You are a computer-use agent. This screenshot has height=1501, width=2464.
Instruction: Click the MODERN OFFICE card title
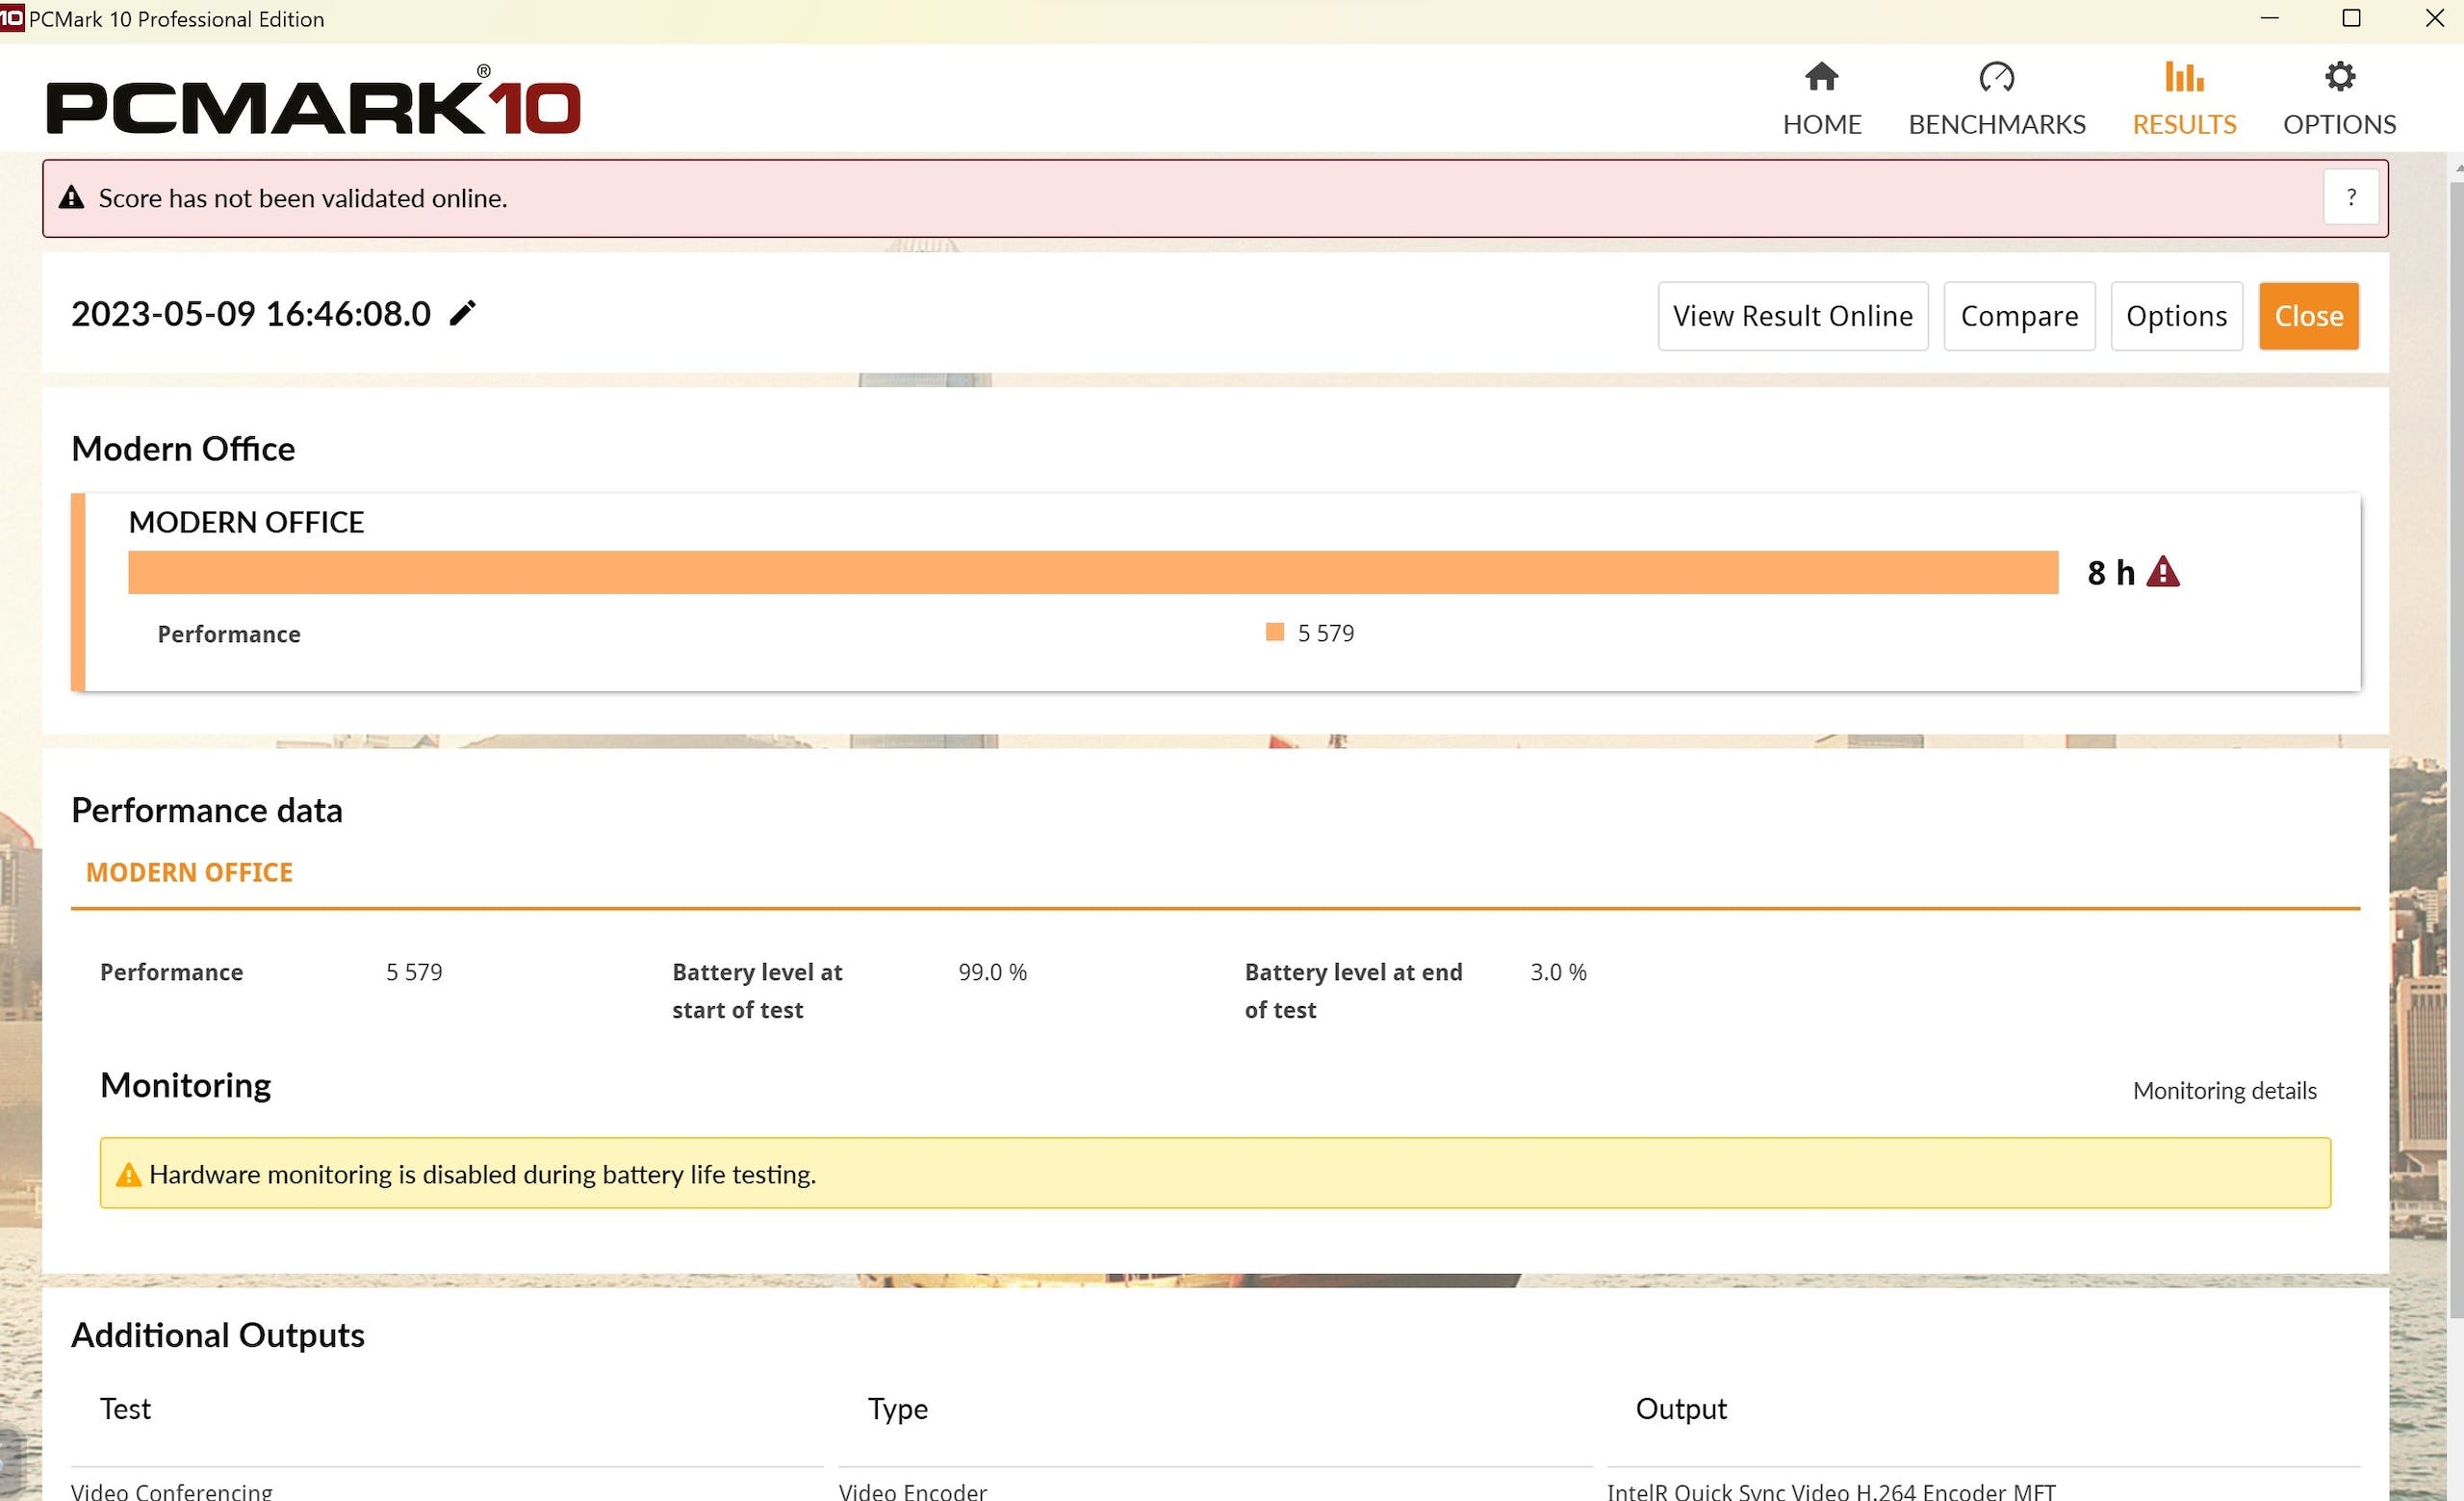click(246, 522)
